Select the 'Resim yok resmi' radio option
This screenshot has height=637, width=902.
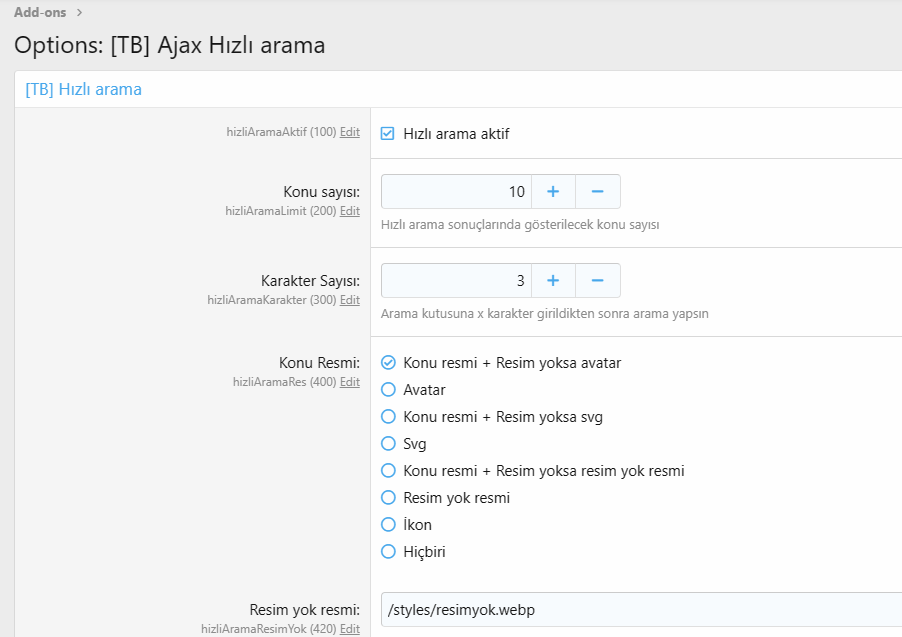[388, 498]
